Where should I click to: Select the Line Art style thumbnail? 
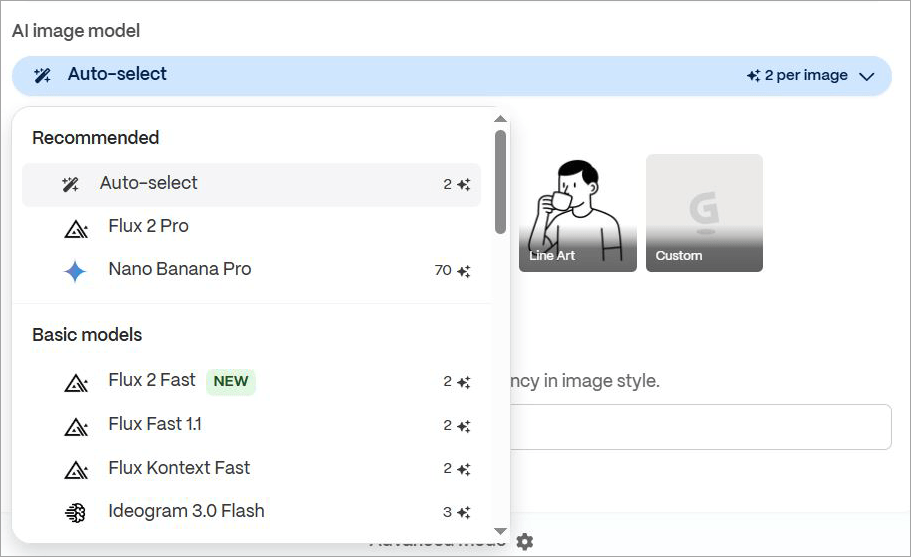coord(578,213)
